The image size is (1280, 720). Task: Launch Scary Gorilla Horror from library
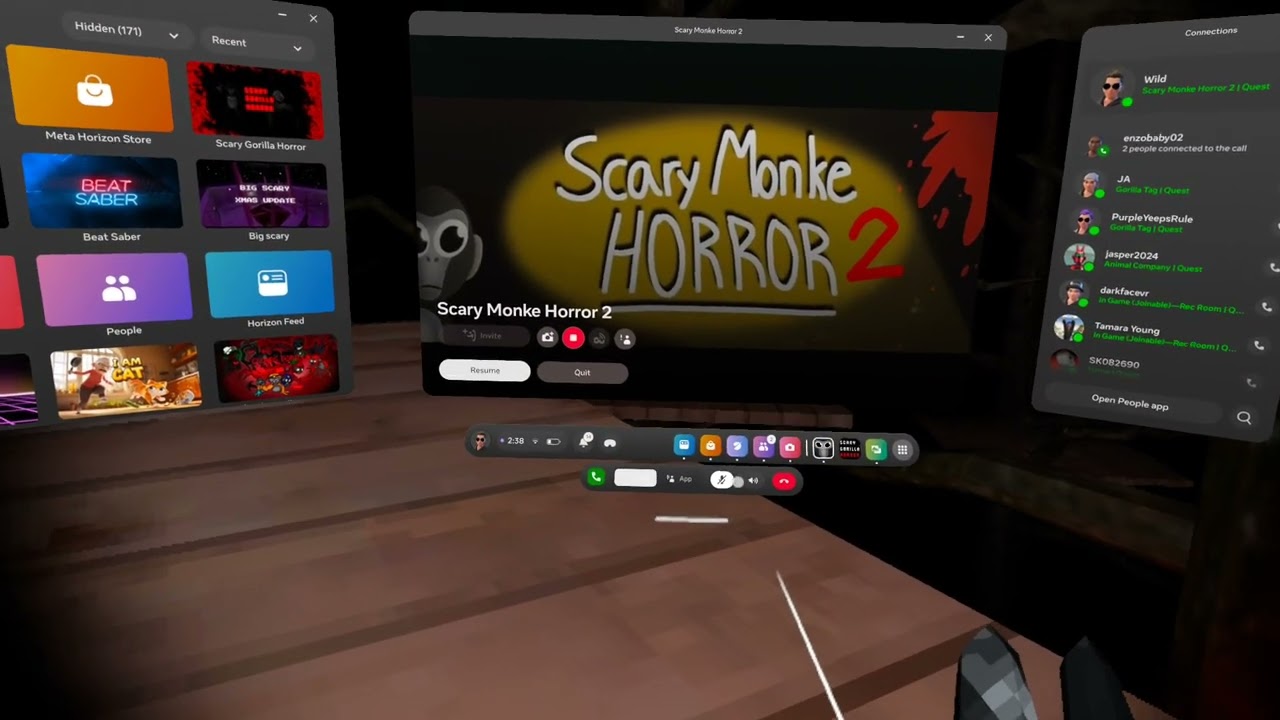tap(256, 102)
